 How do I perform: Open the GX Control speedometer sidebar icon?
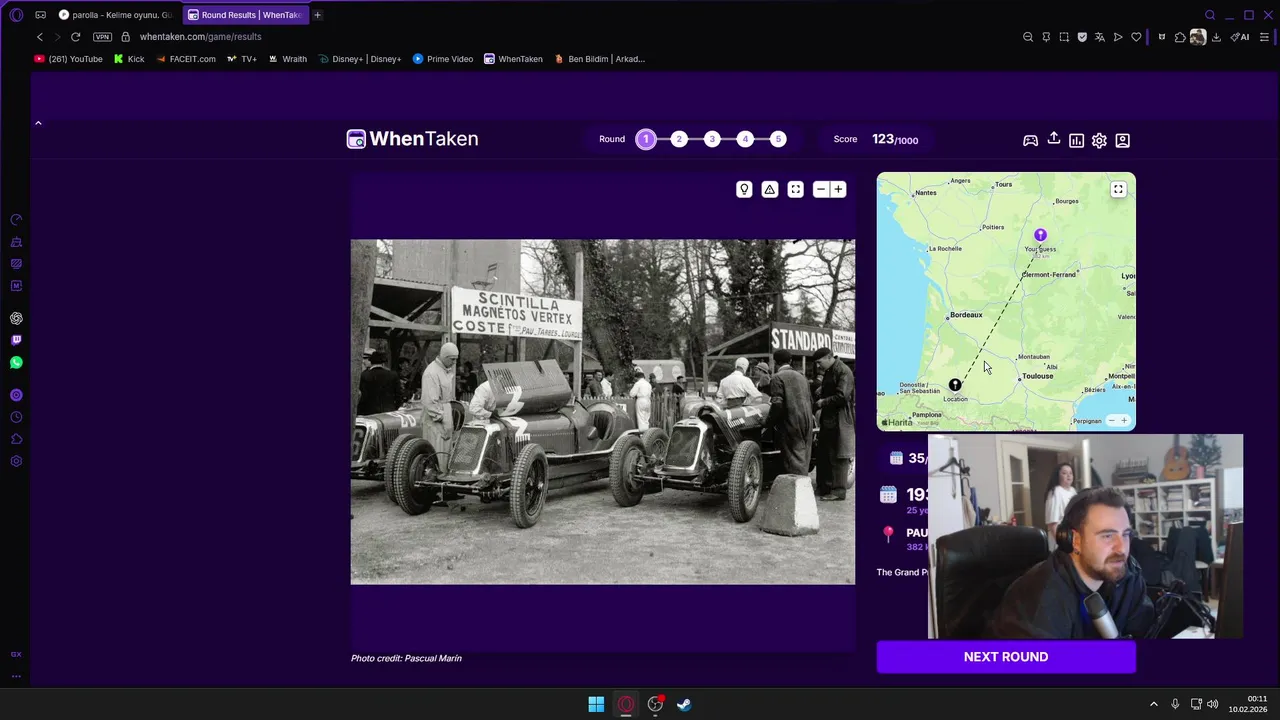click(16, 219)
